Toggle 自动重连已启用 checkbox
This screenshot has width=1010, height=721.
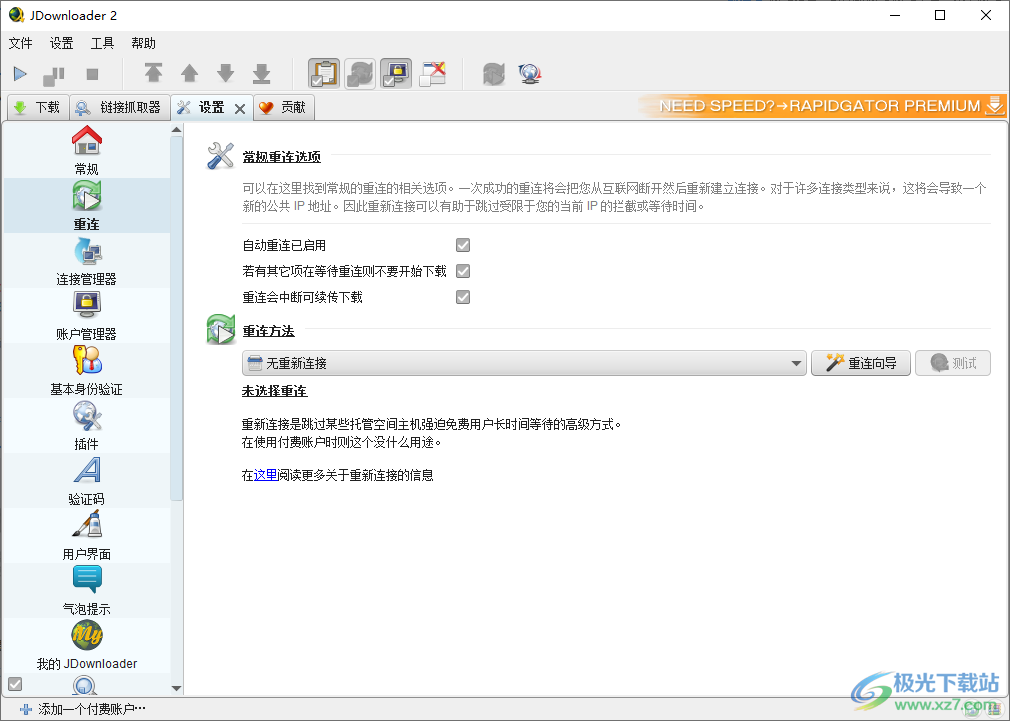[x=462, y=245]
